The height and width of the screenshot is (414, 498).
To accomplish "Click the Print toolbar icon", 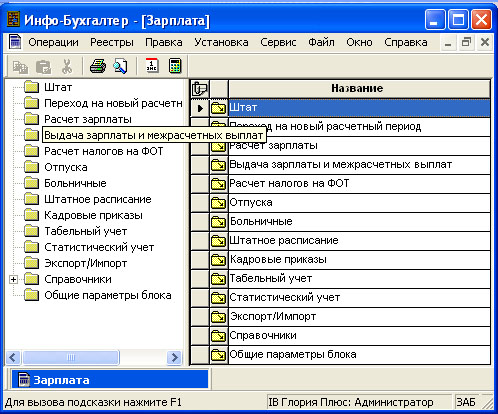I will coord(98,66).
